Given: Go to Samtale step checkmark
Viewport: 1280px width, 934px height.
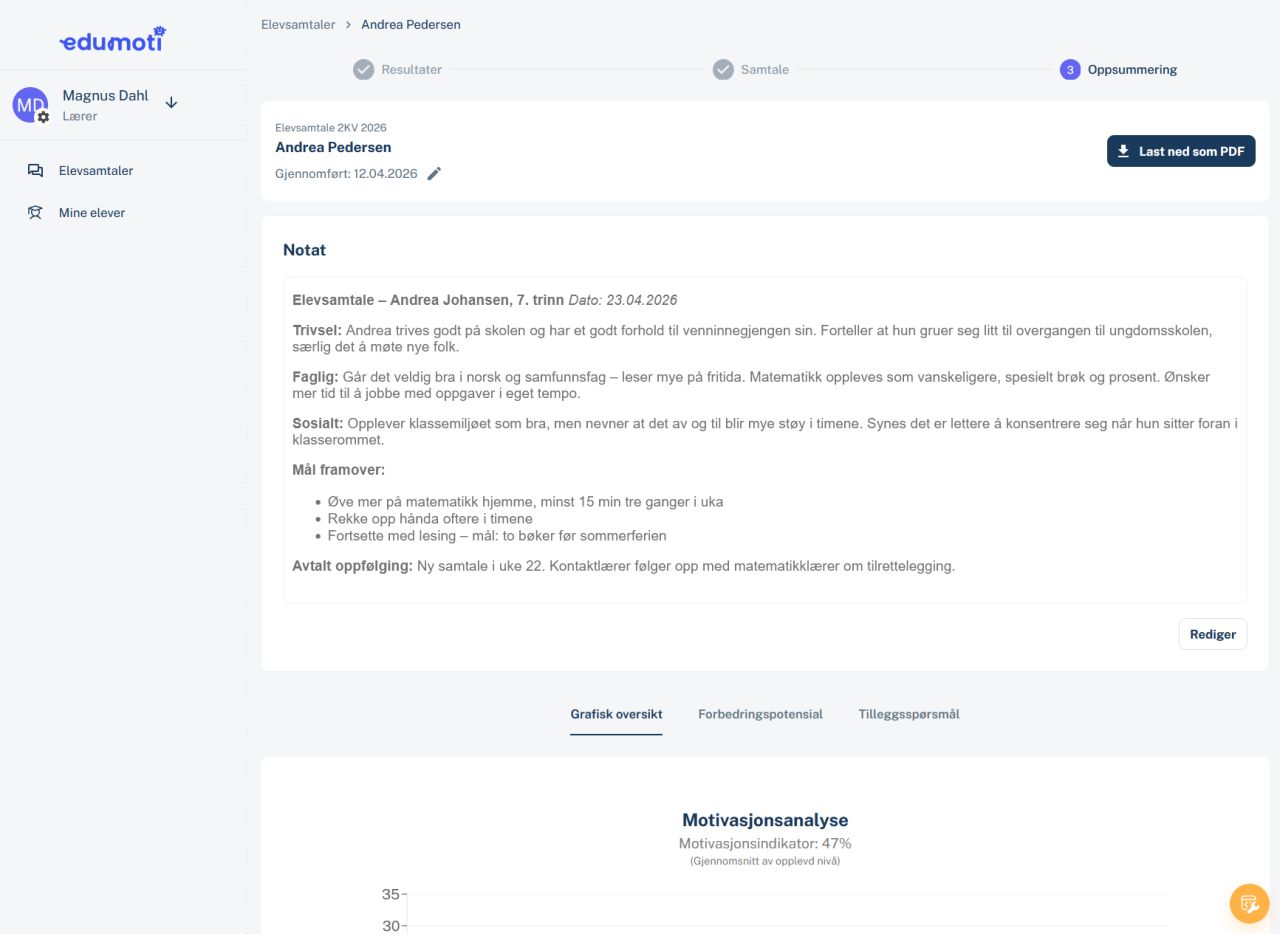Looking at the screenshot, I should point(723,70).
